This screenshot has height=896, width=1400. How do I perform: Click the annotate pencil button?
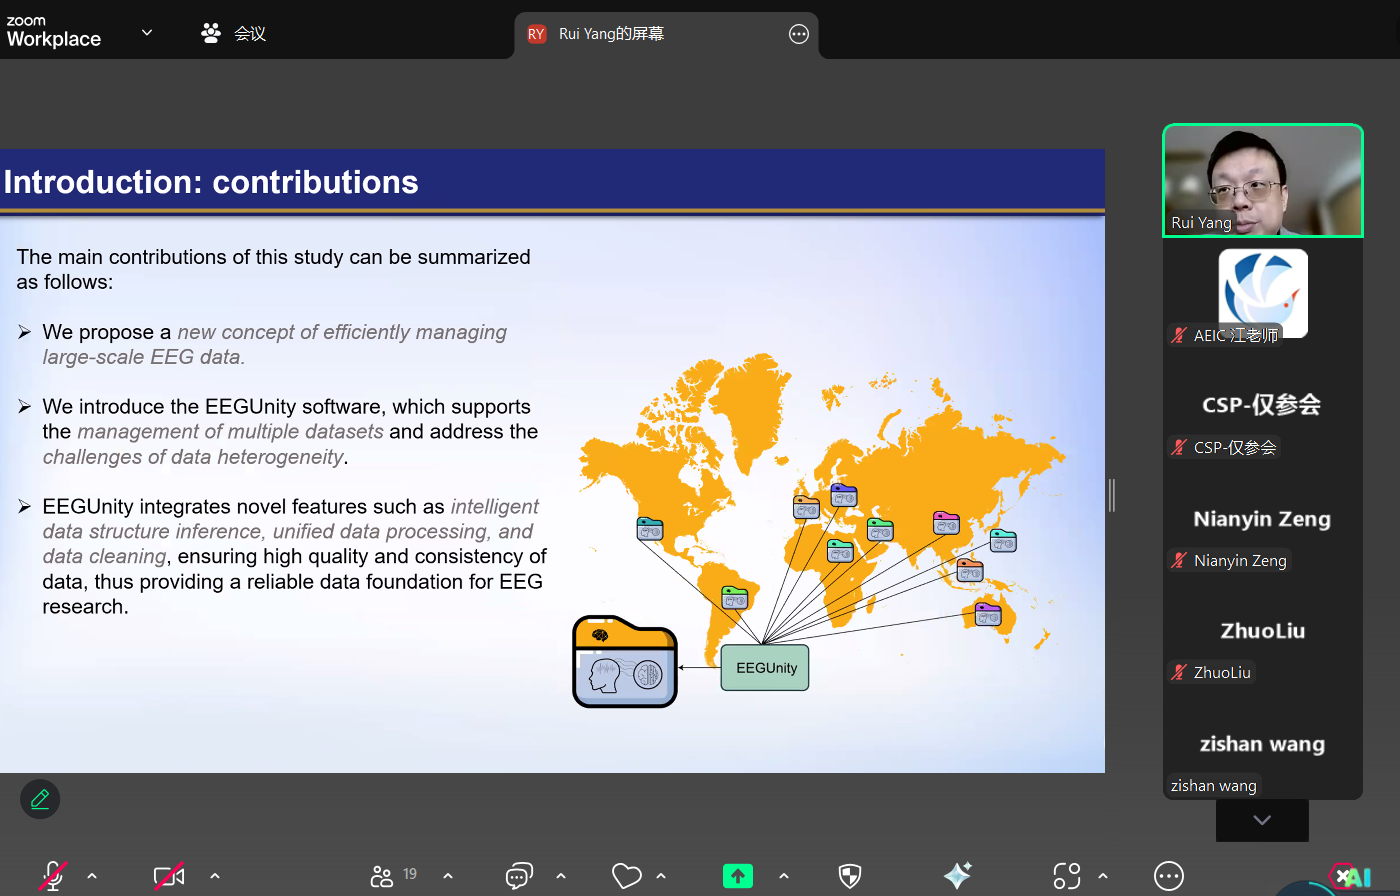(x=40, y=799)
